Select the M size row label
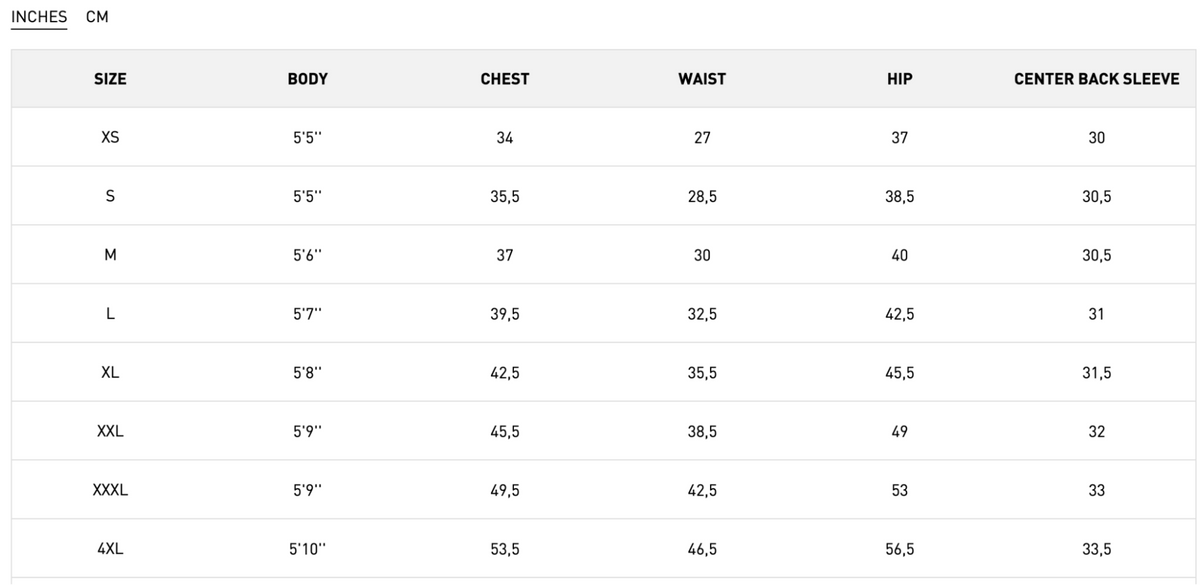The width and height of the screenshot is (1200, 585). pos(110,255)
